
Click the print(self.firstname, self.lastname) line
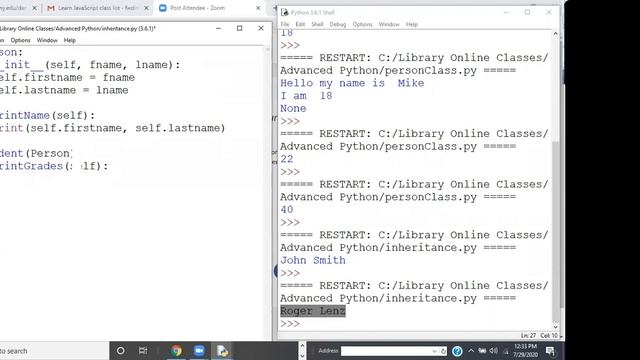tap(113, 128)
